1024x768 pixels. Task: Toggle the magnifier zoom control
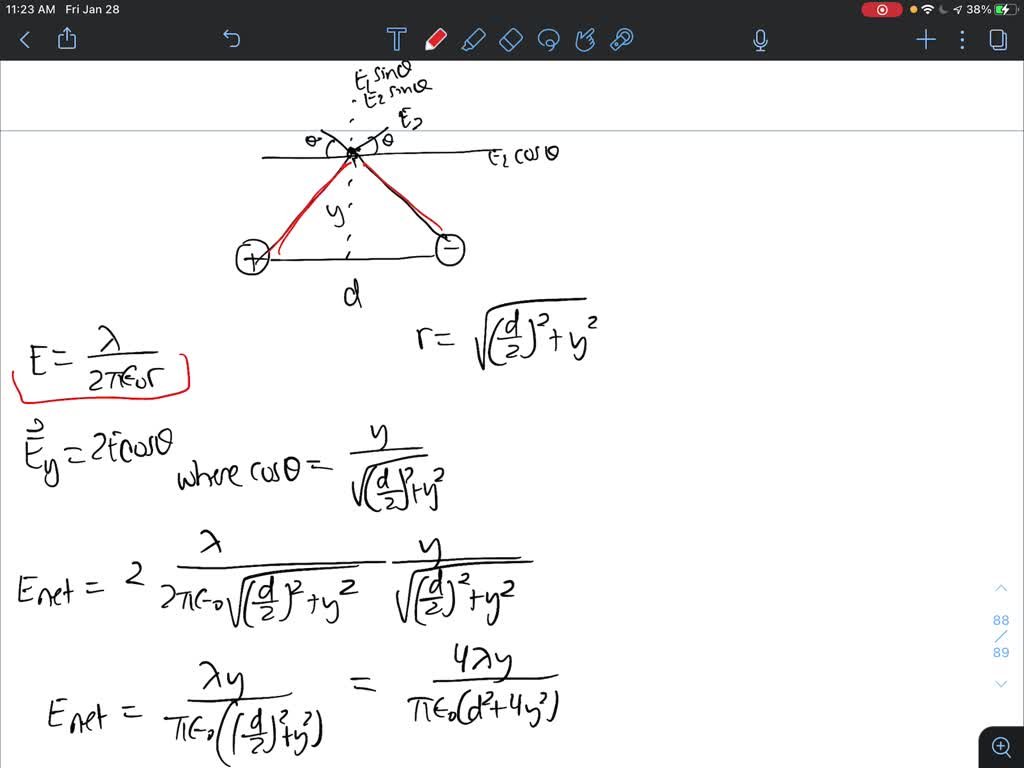[1001, 746]
